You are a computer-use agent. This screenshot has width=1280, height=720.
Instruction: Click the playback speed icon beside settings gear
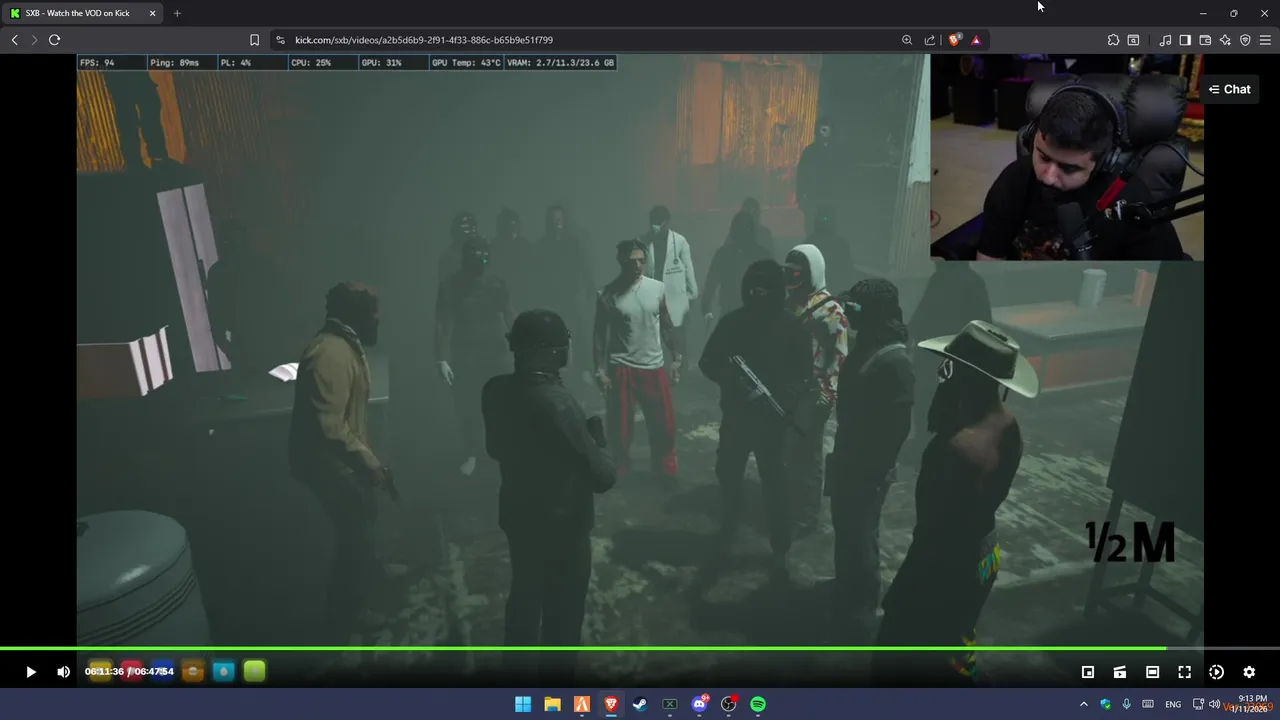tap(1216, 672)
